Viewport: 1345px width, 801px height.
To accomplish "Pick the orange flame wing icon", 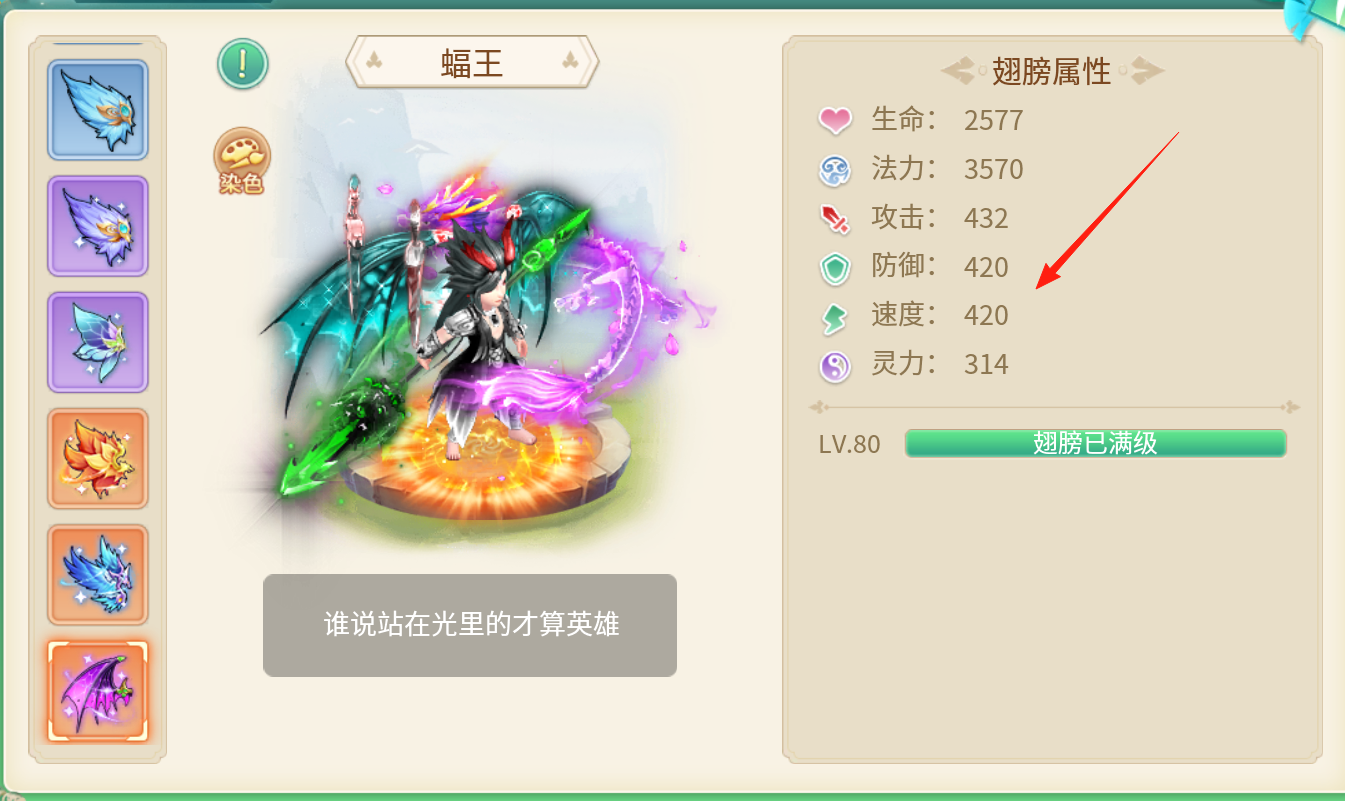I will click(x=98, y=458).
